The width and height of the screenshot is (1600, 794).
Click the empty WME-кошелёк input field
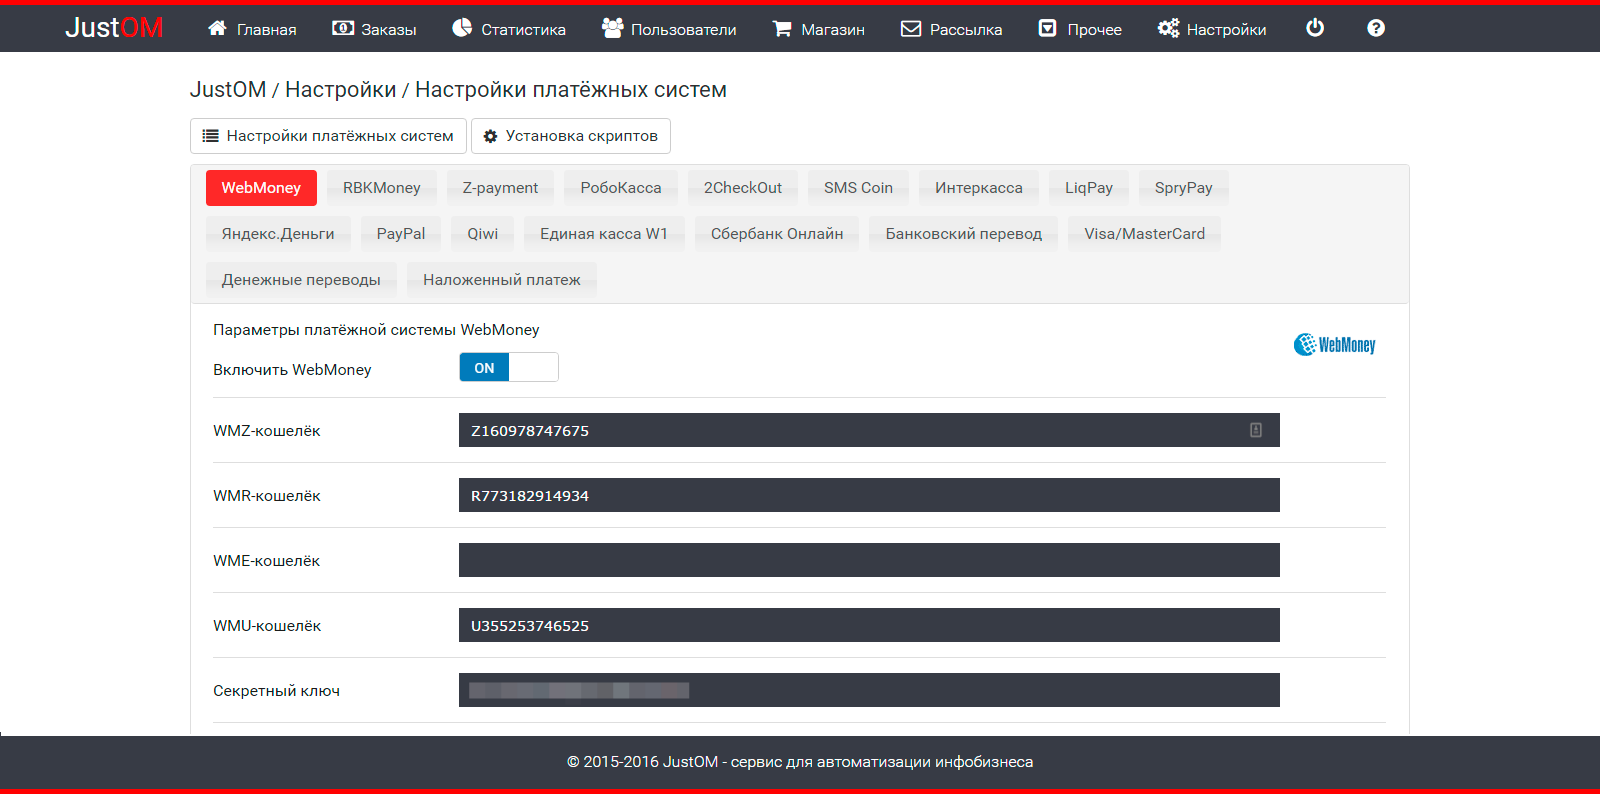(x=868, y=560)
